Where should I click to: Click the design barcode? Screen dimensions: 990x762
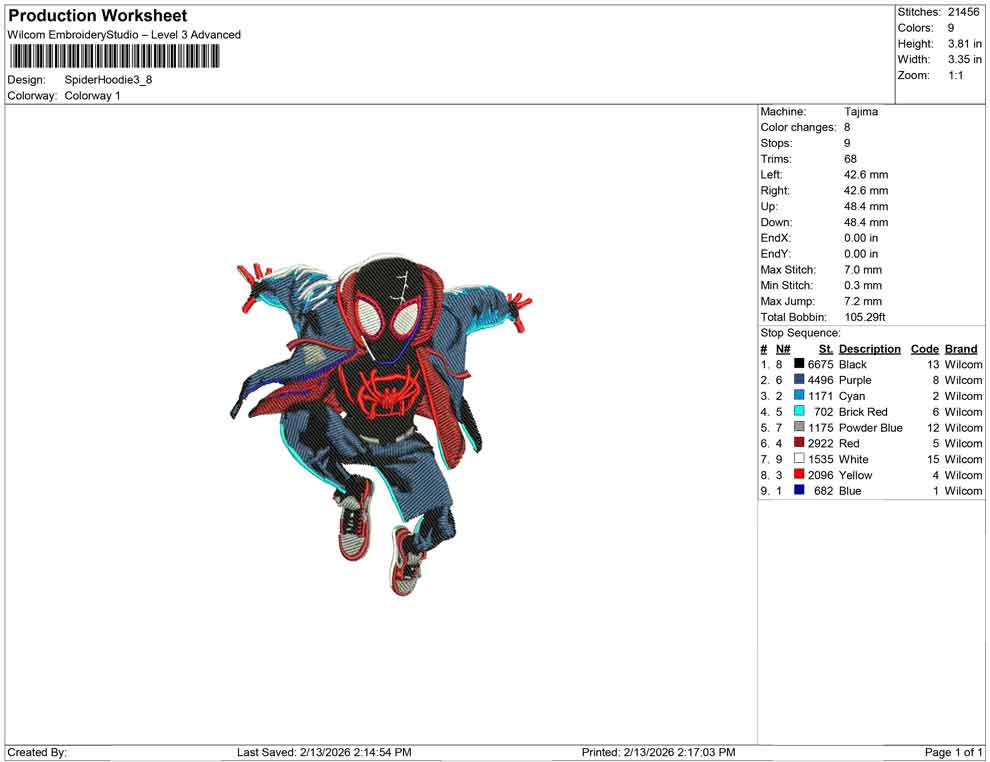tap(113, 58)
